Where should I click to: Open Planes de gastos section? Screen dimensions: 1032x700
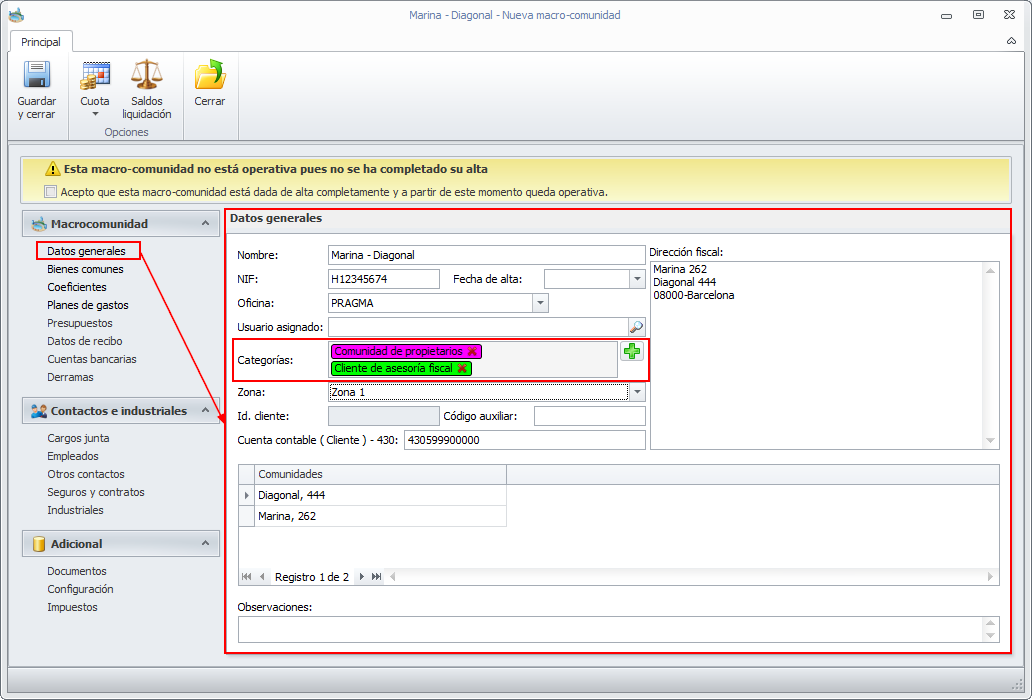point(88,305)
